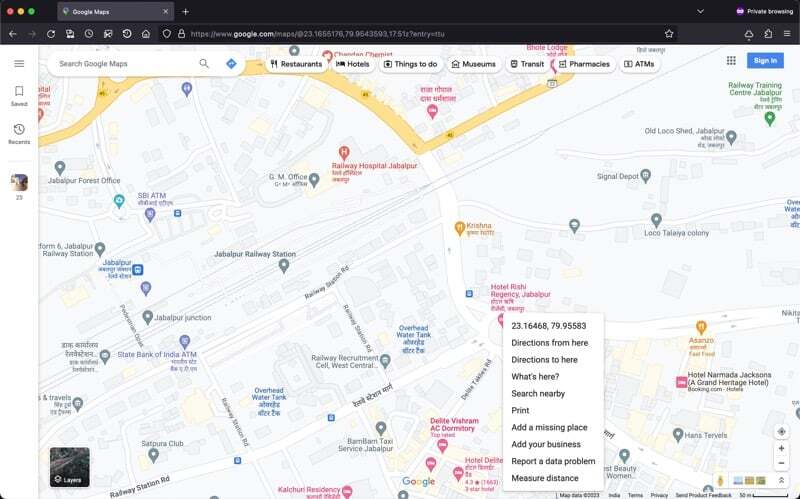800x499 pixels.
Task: Filter map by Hotels chip
Action: click(353, 64)
